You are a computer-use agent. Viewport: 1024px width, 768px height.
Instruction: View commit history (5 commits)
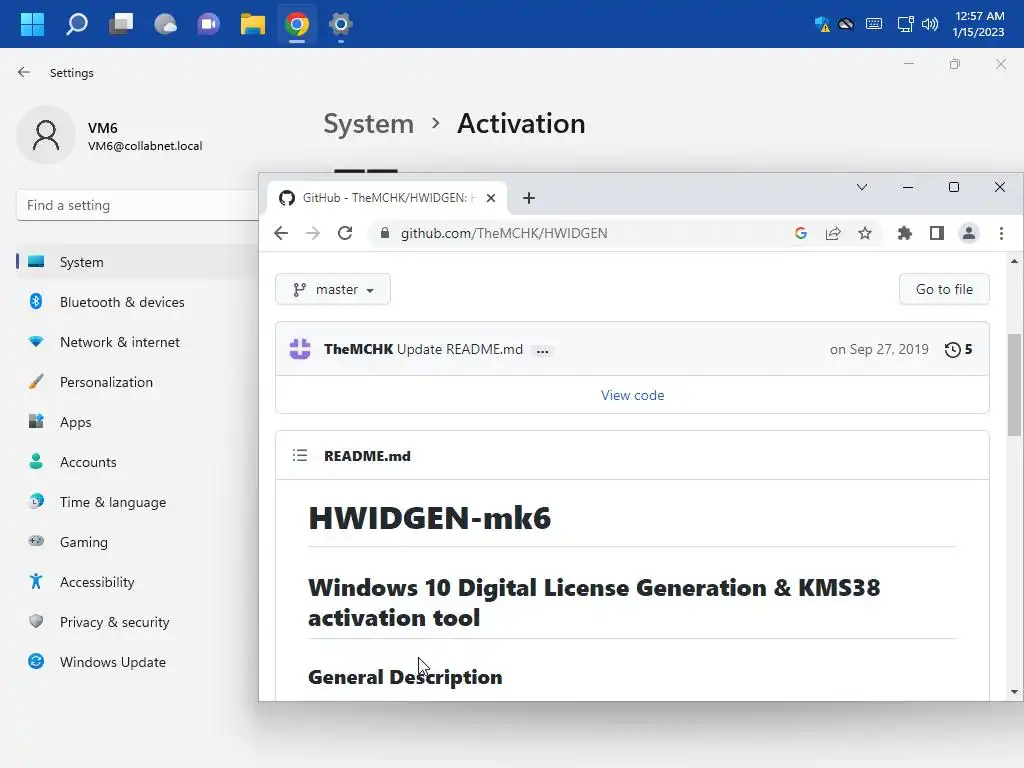coord(958,349)
